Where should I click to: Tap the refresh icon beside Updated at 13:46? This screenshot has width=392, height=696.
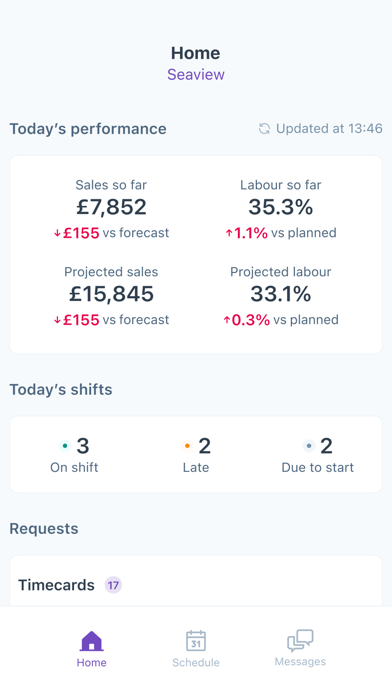264,129
